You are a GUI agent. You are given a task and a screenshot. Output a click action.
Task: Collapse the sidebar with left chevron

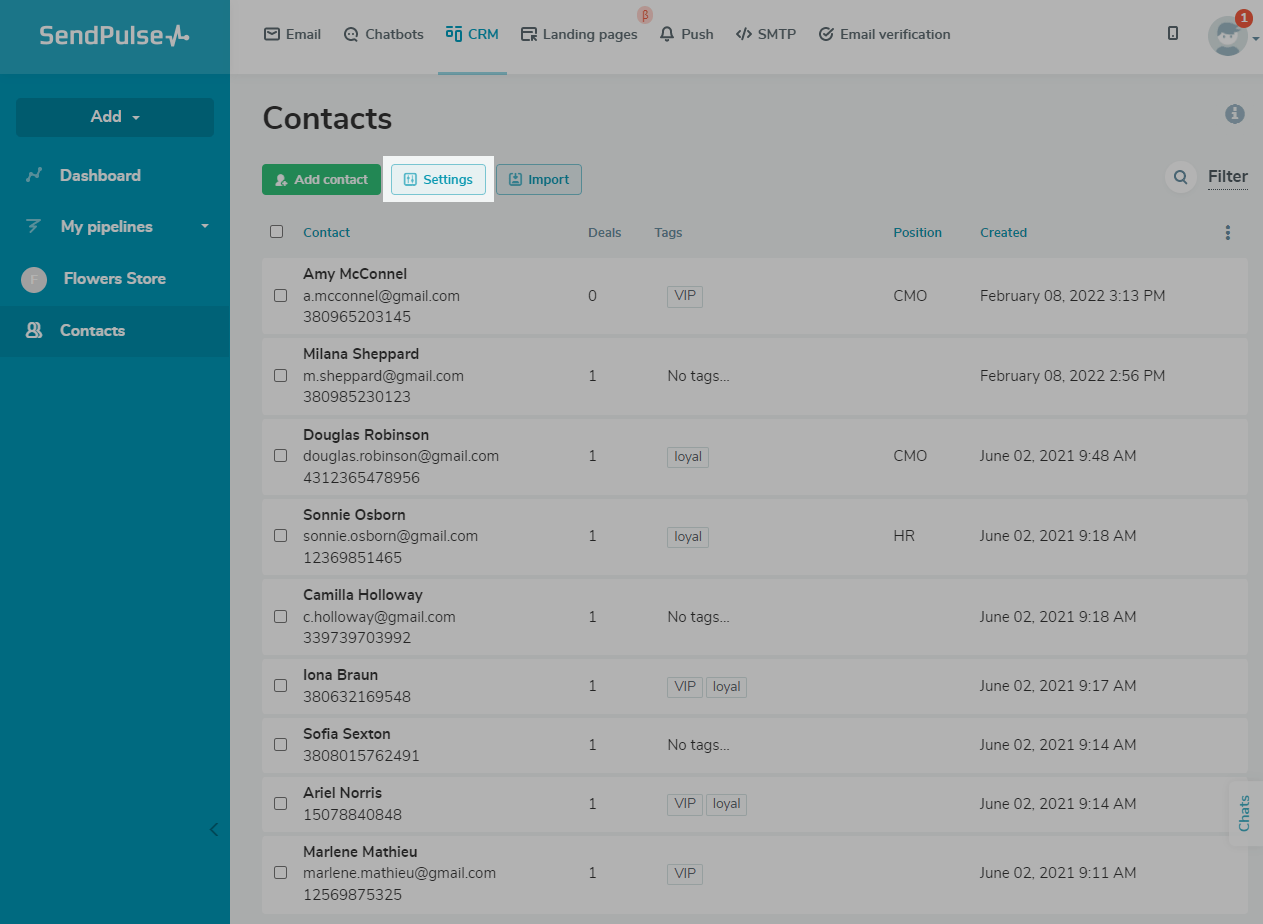click(213, 829)
